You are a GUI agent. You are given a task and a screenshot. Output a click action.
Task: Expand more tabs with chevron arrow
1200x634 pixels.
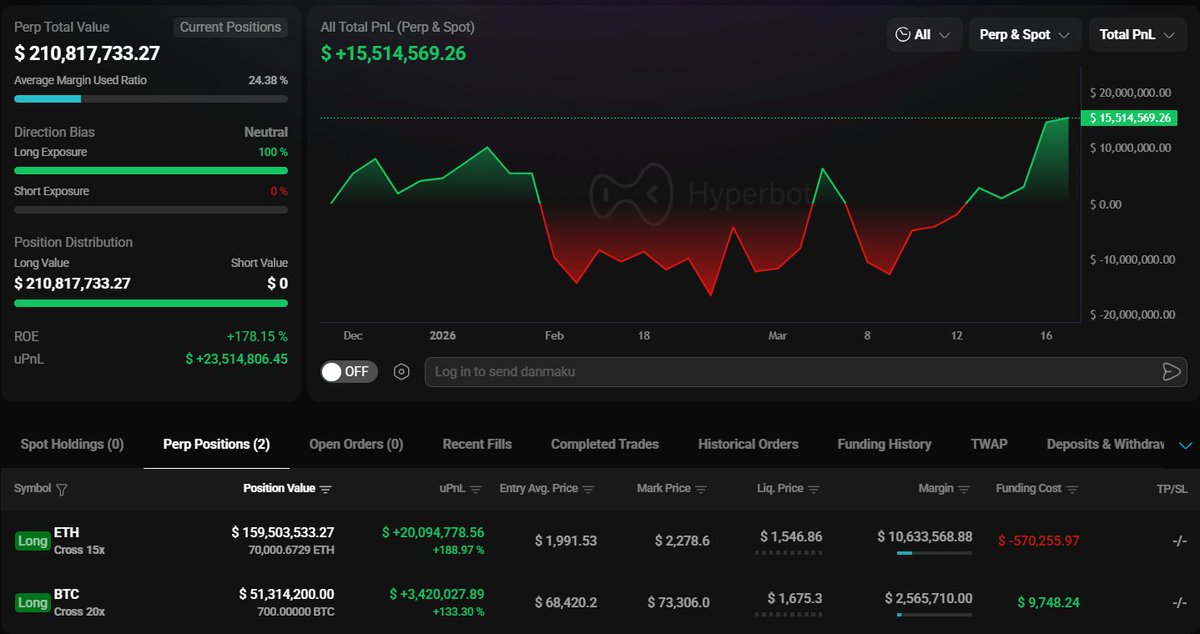tap(1186, 445)
